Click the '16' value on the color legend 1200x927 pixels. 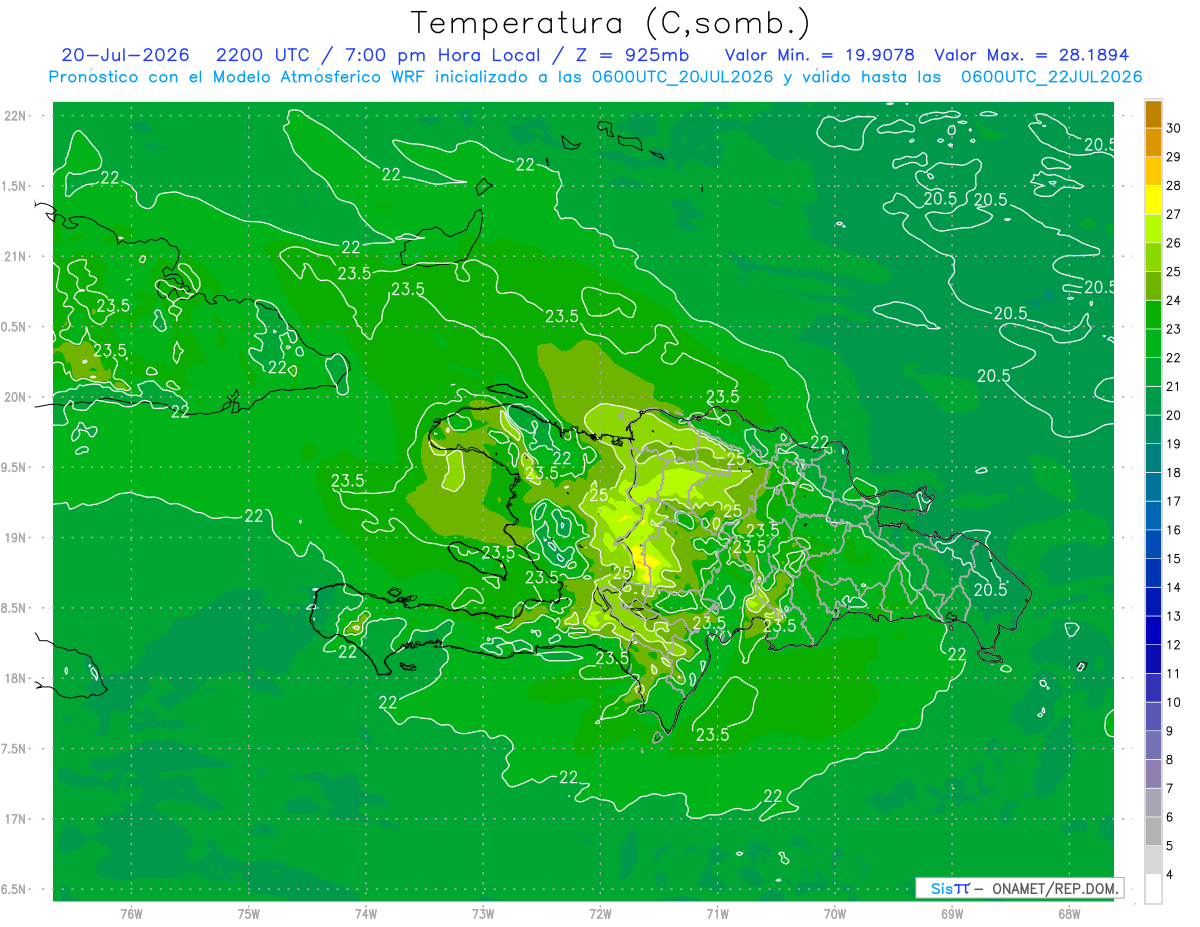tap(1174, 530)
